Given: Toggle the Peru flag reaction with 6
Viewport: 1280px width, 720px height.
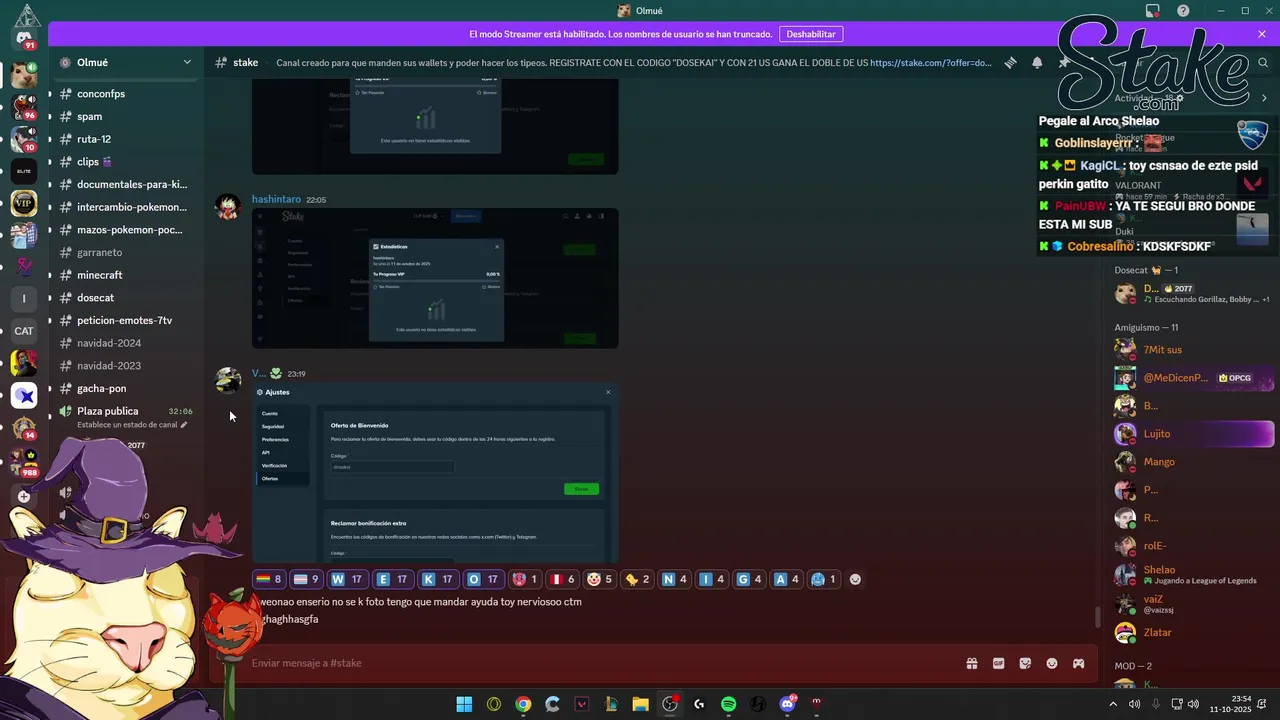Looking at the screenshot, I should (564, 579).
